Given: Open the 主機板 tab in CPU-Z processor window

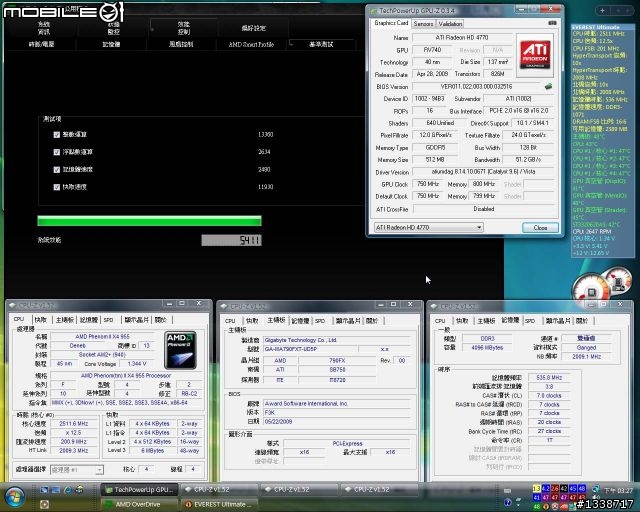Looking at the screenshot, I should (x=64, y=320).
